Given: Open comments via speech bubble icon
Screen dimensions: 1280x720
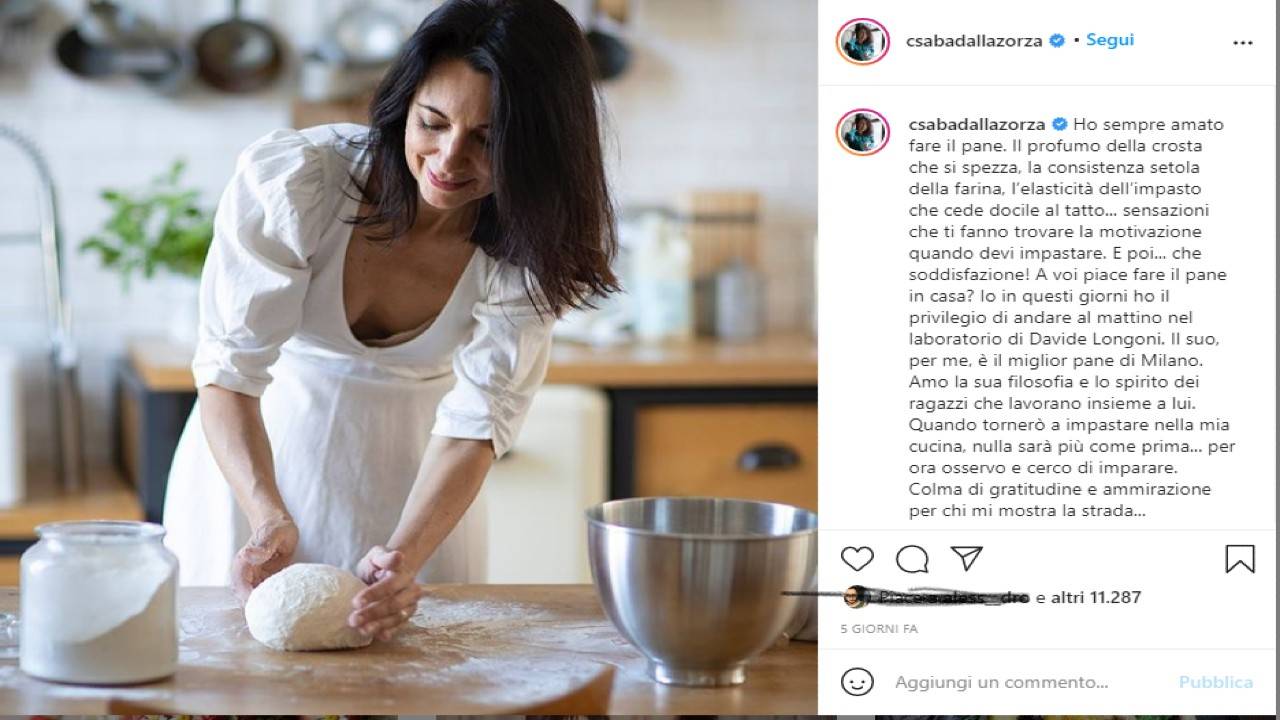Looking at the screenshot, I should (912, 558).
